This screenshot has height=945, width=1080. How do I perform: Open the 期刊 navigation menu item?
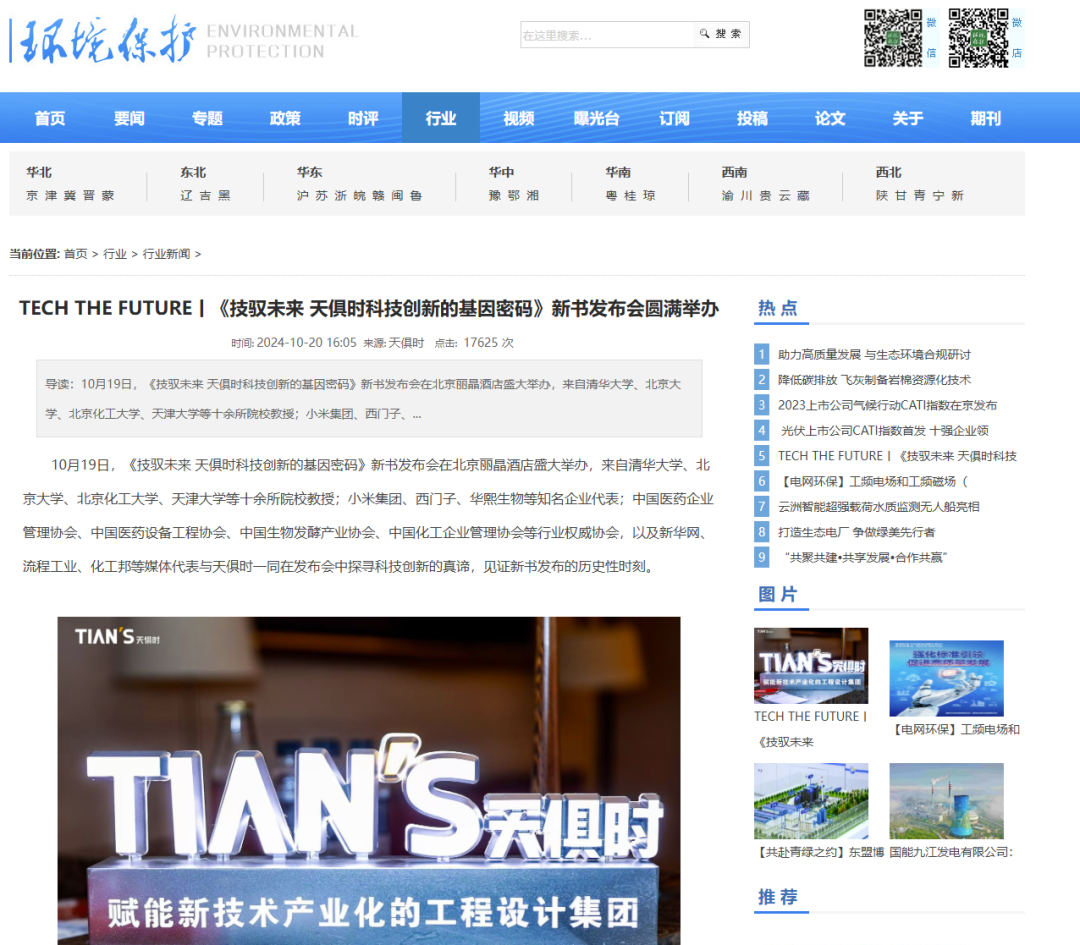(985, 118)
